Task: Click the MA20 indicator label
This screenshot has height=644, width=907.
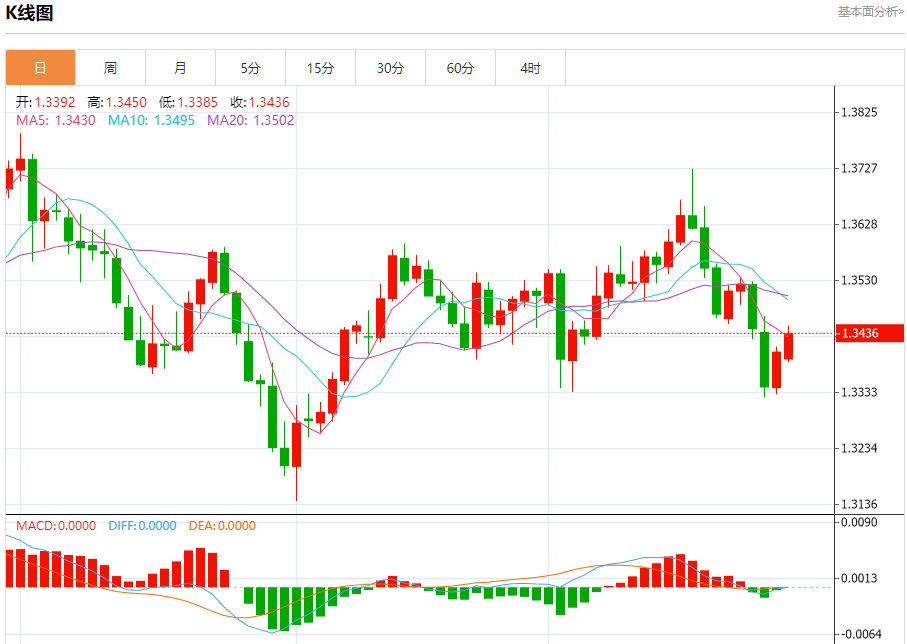Action: (x=250, y=120)
